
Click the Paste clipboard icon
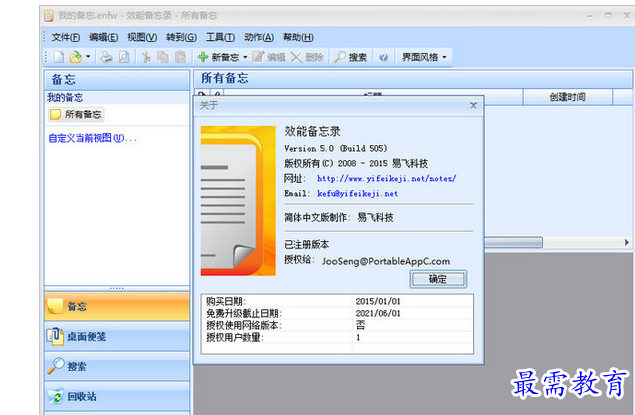pyautogui.click(x=181, y=57)
